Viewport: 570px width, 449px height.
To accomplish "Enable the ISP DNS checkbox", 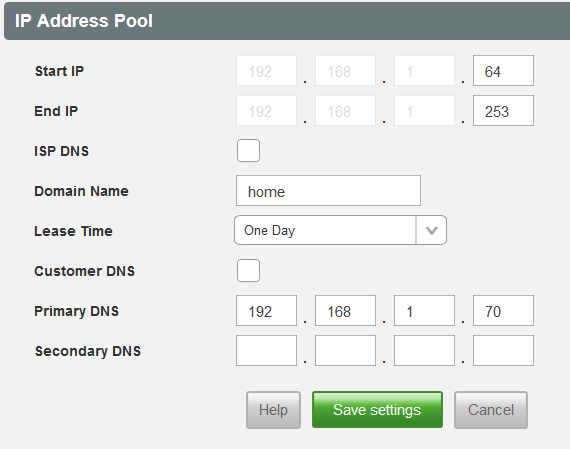I will click(x=248, y=151).
